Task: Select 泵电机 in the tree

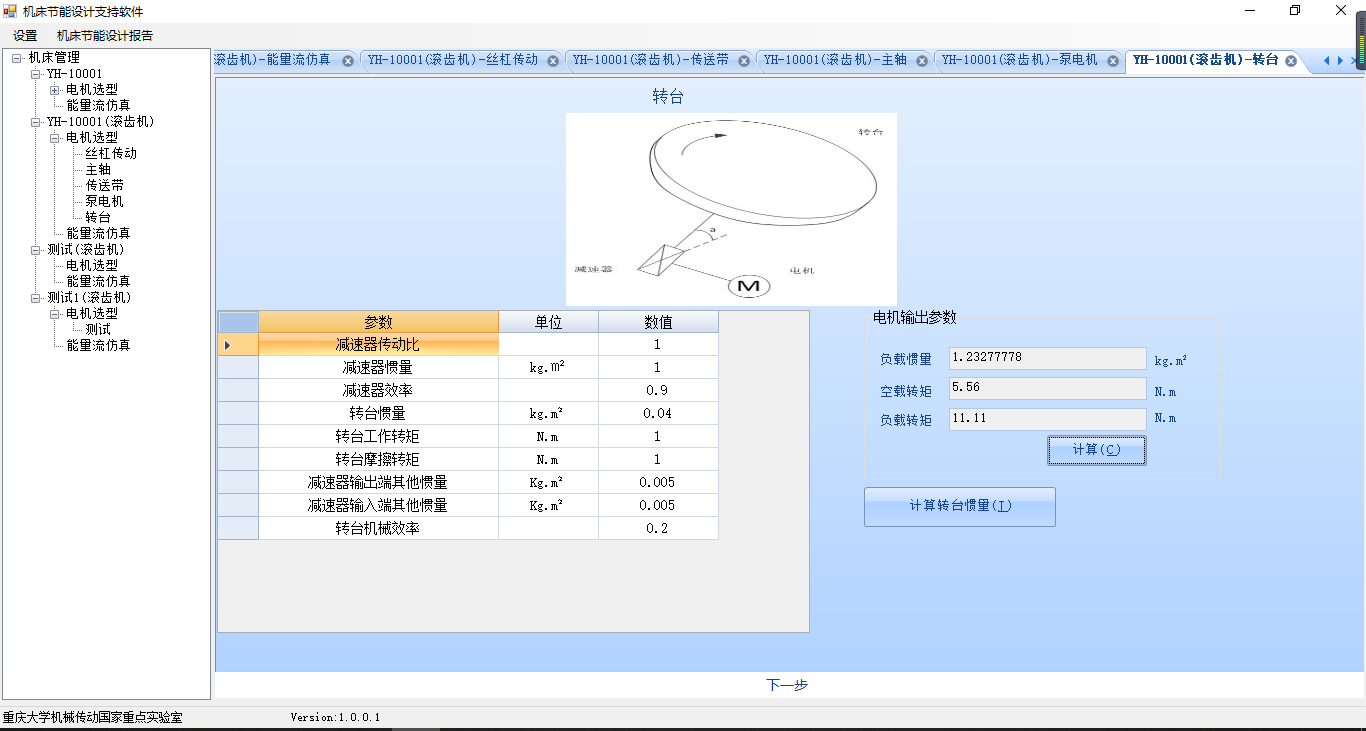Action: click(x=104, y=202)
